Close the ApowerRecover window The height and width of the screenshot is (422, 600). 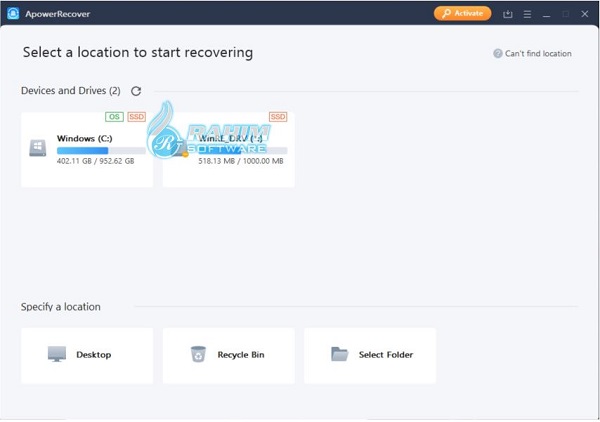585,14
